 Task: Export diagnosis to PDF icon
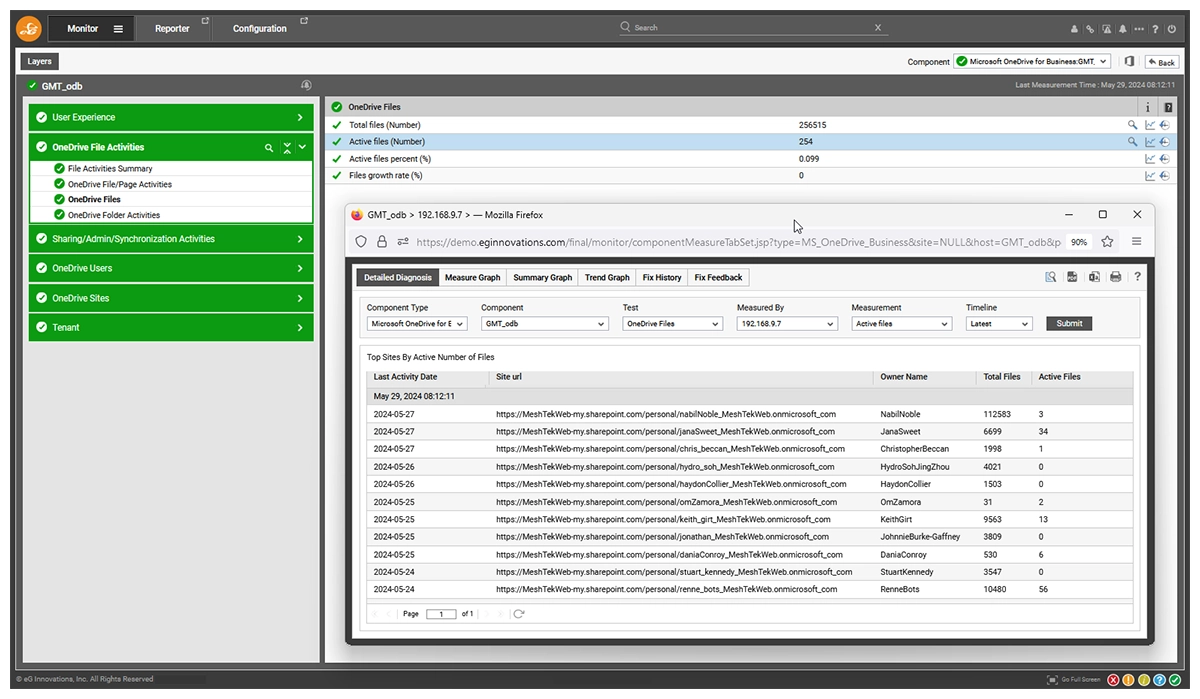(x=1072, y=277)
